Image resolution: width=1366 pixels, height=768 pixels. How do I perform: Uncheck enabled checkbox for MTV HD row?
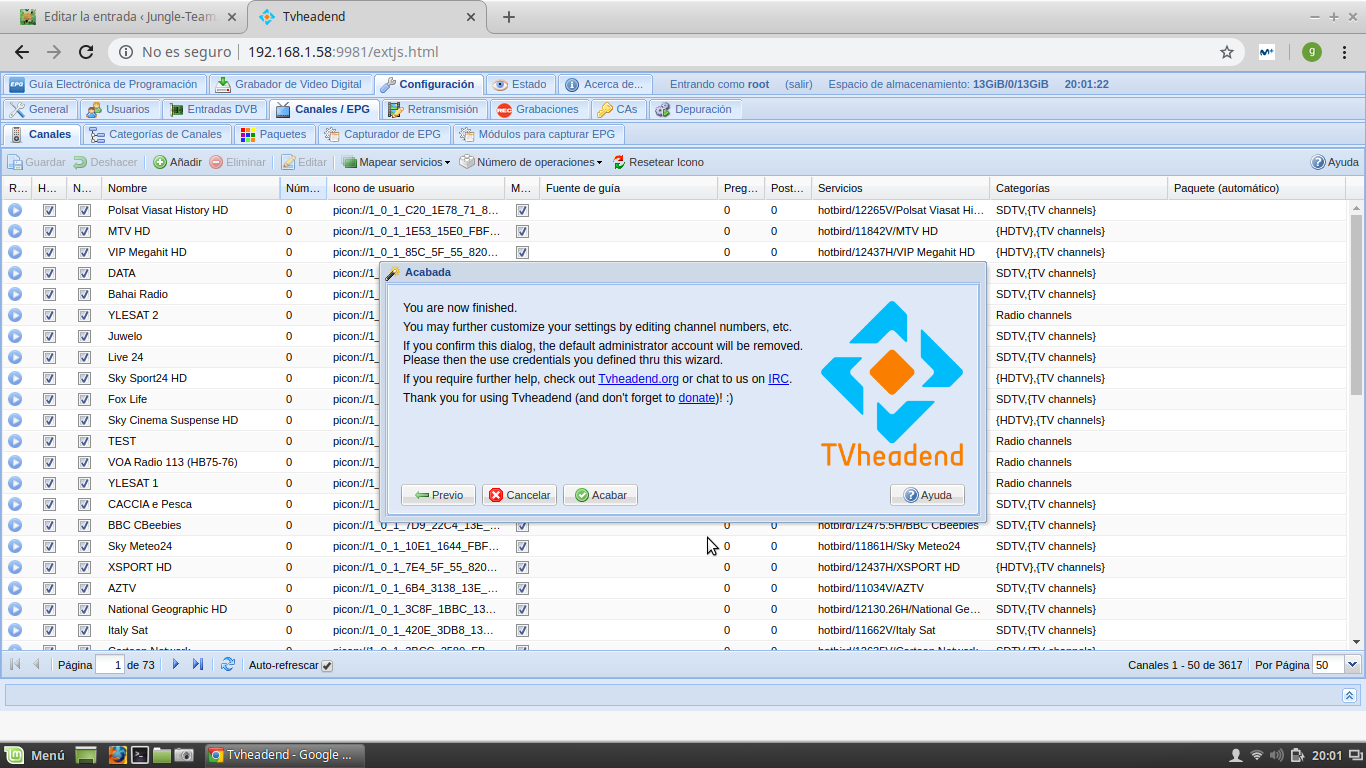pyautogui.click(x=49, y=231)
